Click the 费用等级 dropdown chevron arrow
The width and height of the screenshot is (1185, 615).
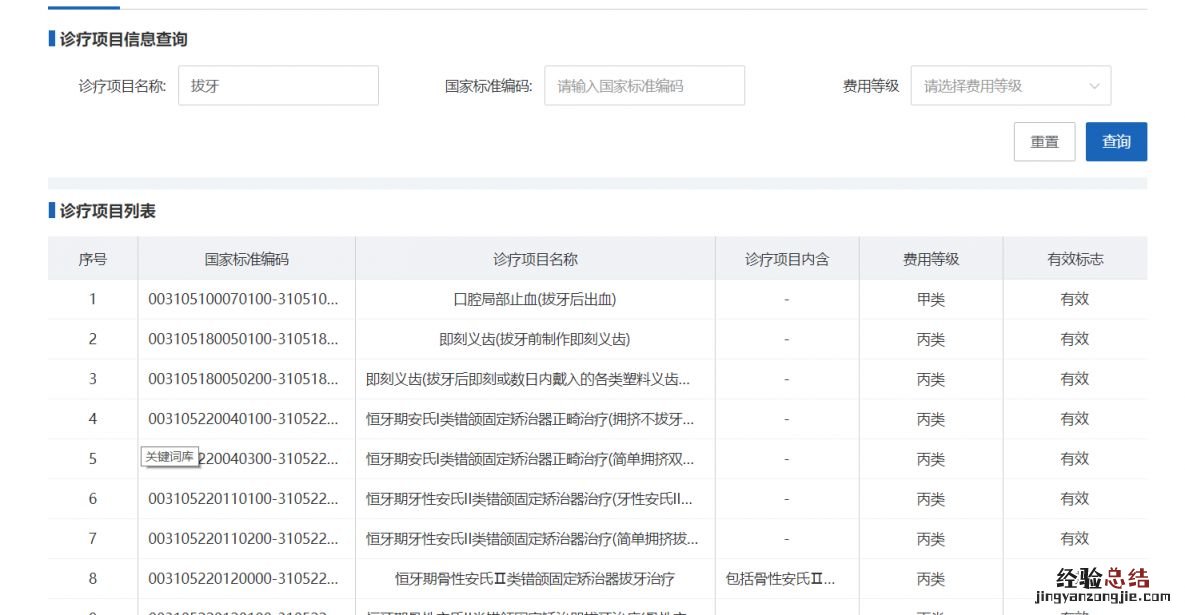pos(1094,86)
